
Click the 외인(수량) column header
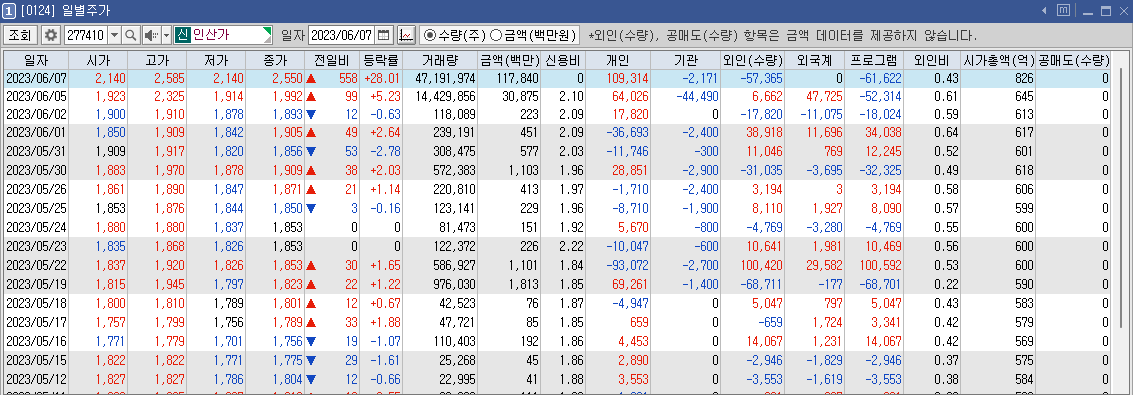click(752, 61)
